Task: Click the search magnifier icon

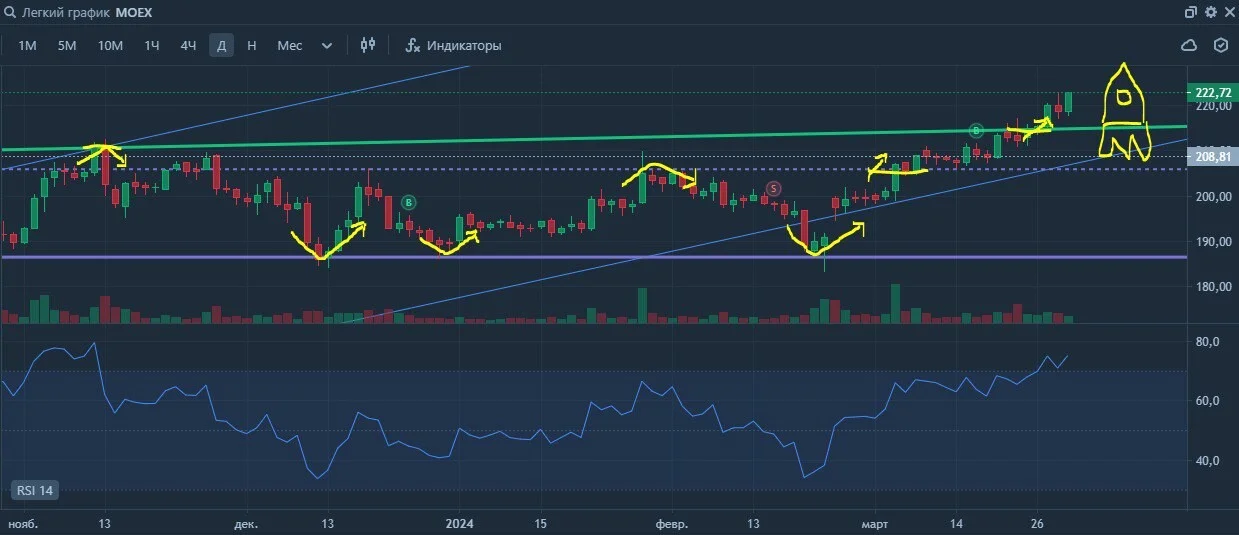Action: (x=11, y=12)
